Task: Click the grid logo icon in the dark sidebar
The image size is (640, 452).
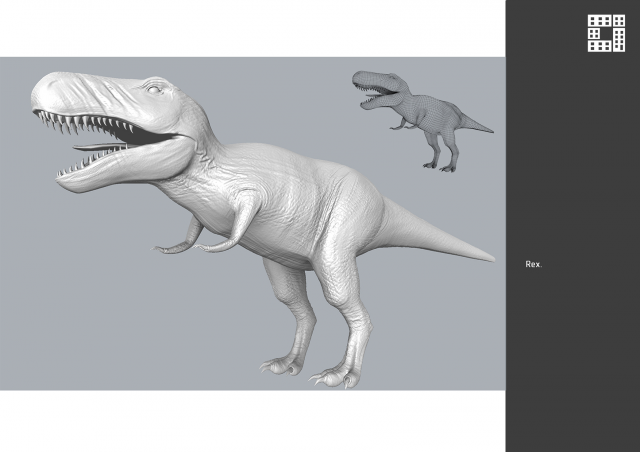Action: (606, 33)
